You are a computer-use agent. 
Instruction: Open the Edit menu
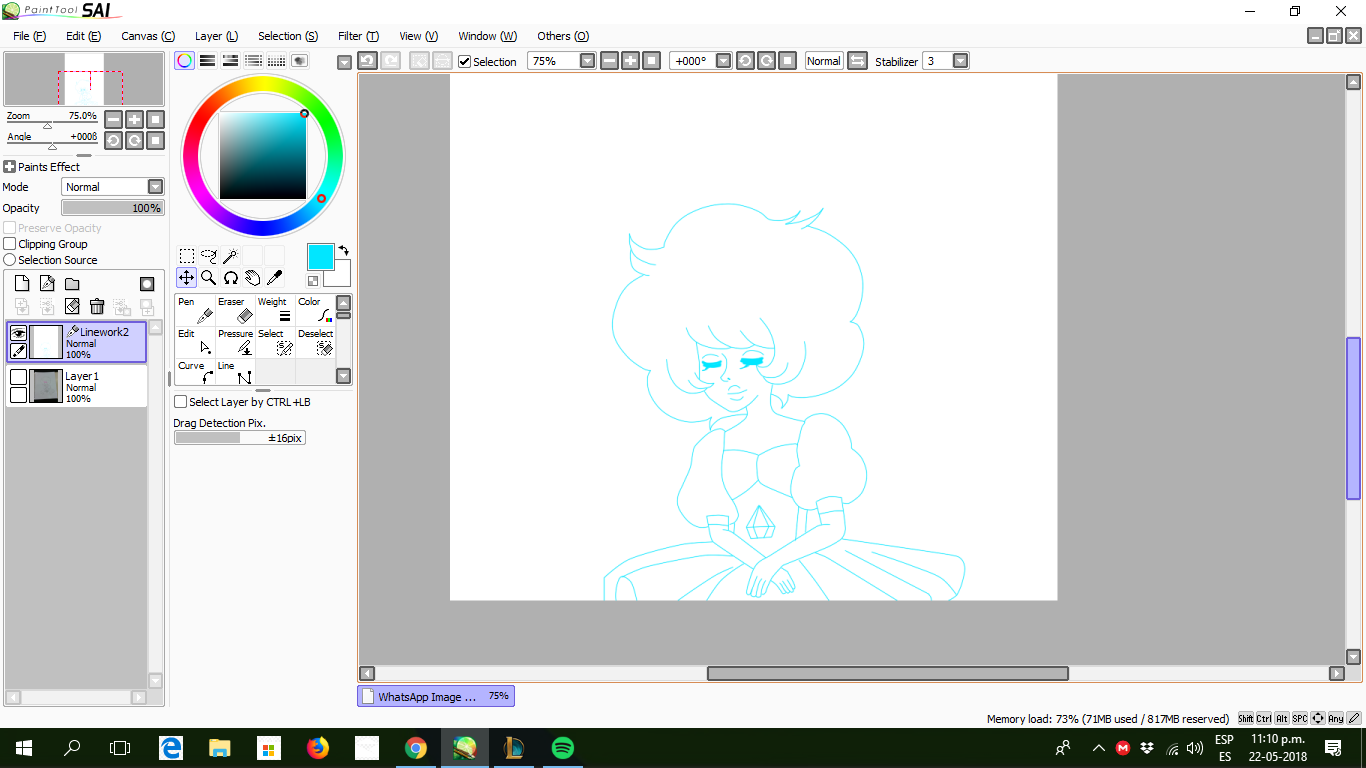click(84, 36)
